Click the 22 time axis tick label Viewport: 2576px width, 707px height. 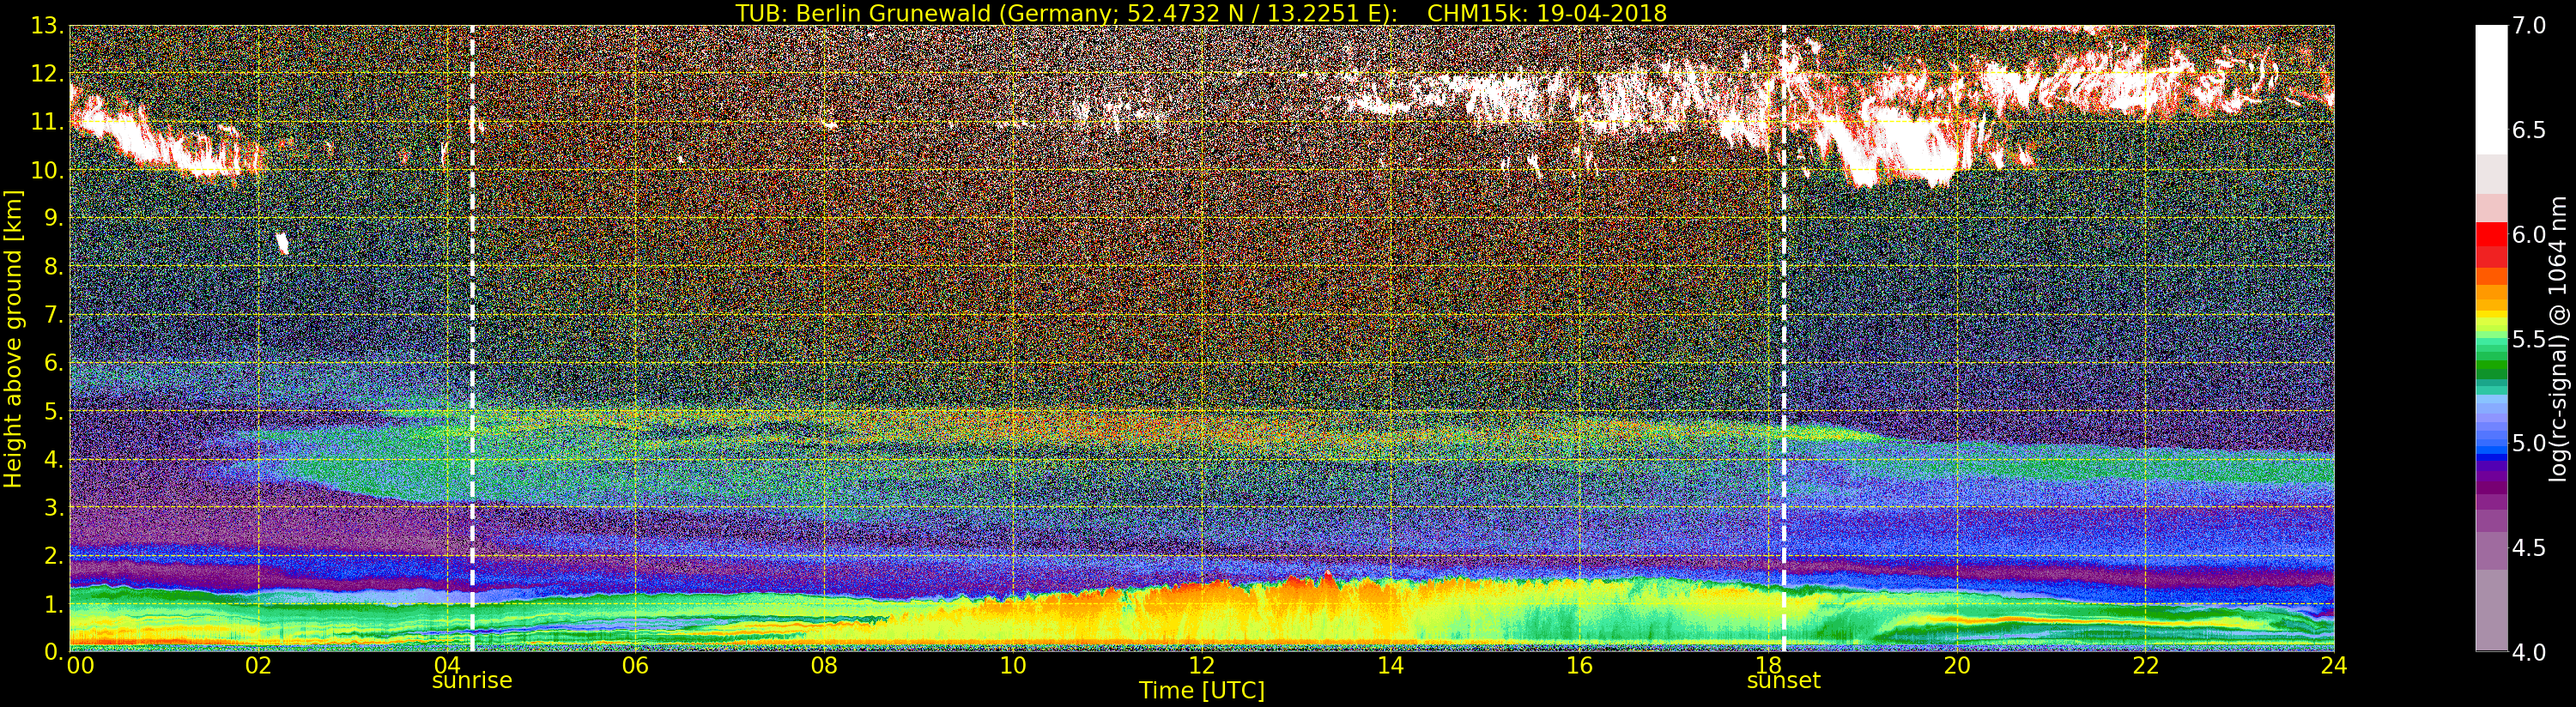click(2146, 666)
